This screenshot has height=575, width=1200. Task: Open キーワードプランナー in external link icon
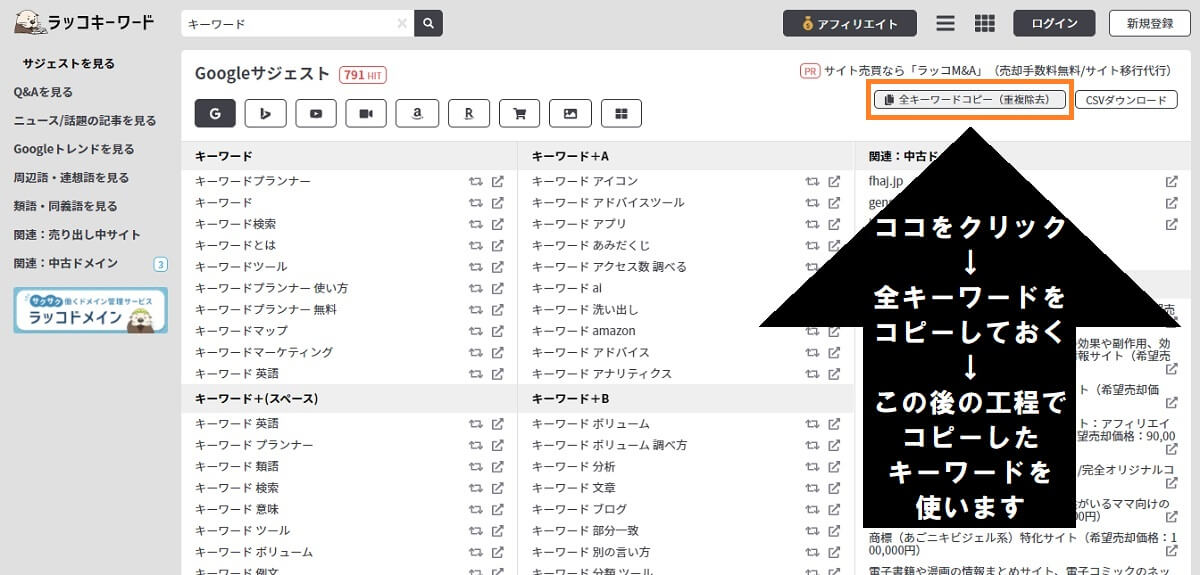point(497,181)
